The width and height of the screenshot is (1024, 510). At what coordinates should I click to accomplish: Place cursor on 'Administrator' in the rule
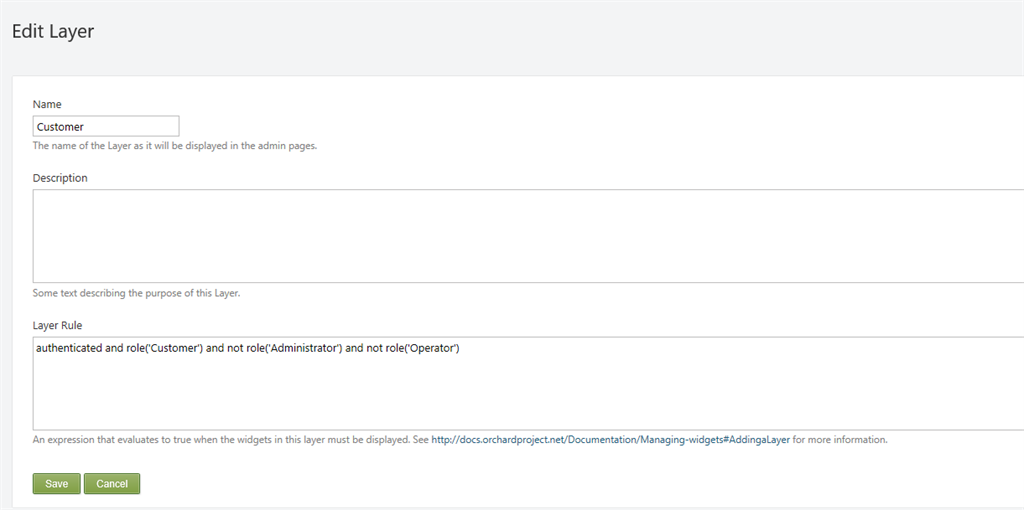[x=297, y=348]
